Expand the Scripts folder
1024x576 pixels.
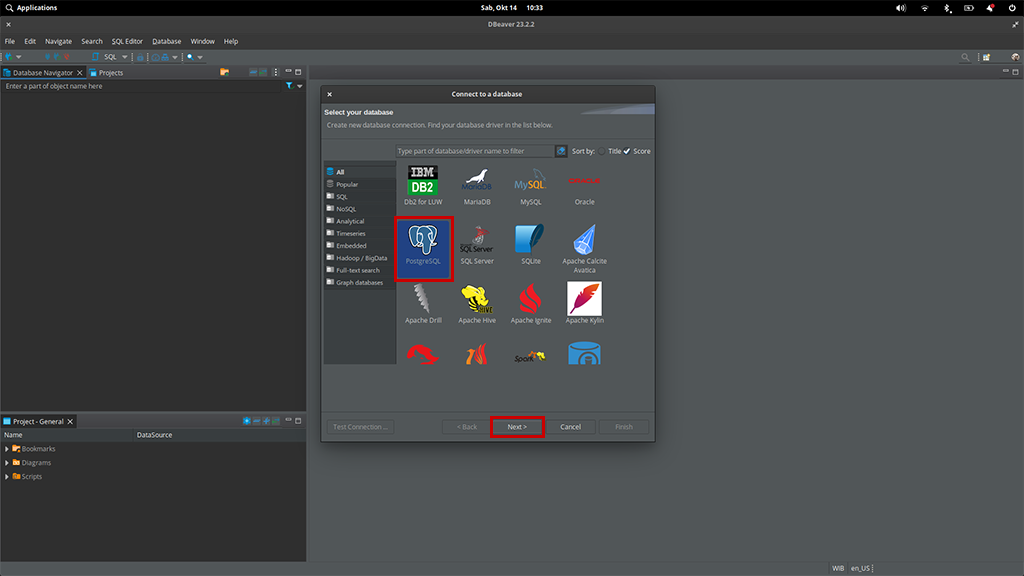pyautogui.click(x=7, y=477)
